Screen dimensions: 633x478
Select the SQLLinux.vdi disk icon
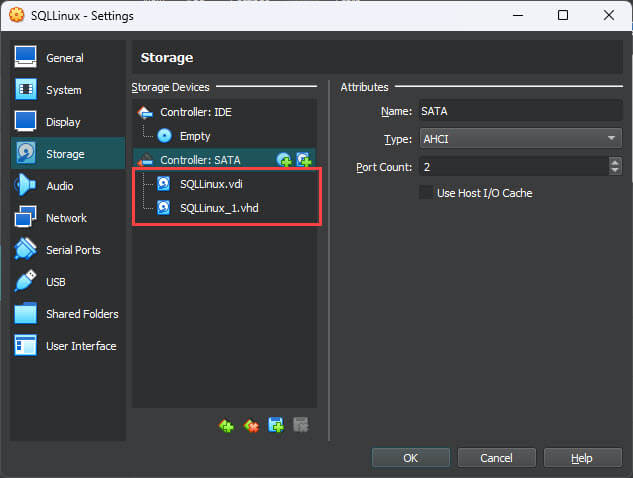click(x=165, y=184)
